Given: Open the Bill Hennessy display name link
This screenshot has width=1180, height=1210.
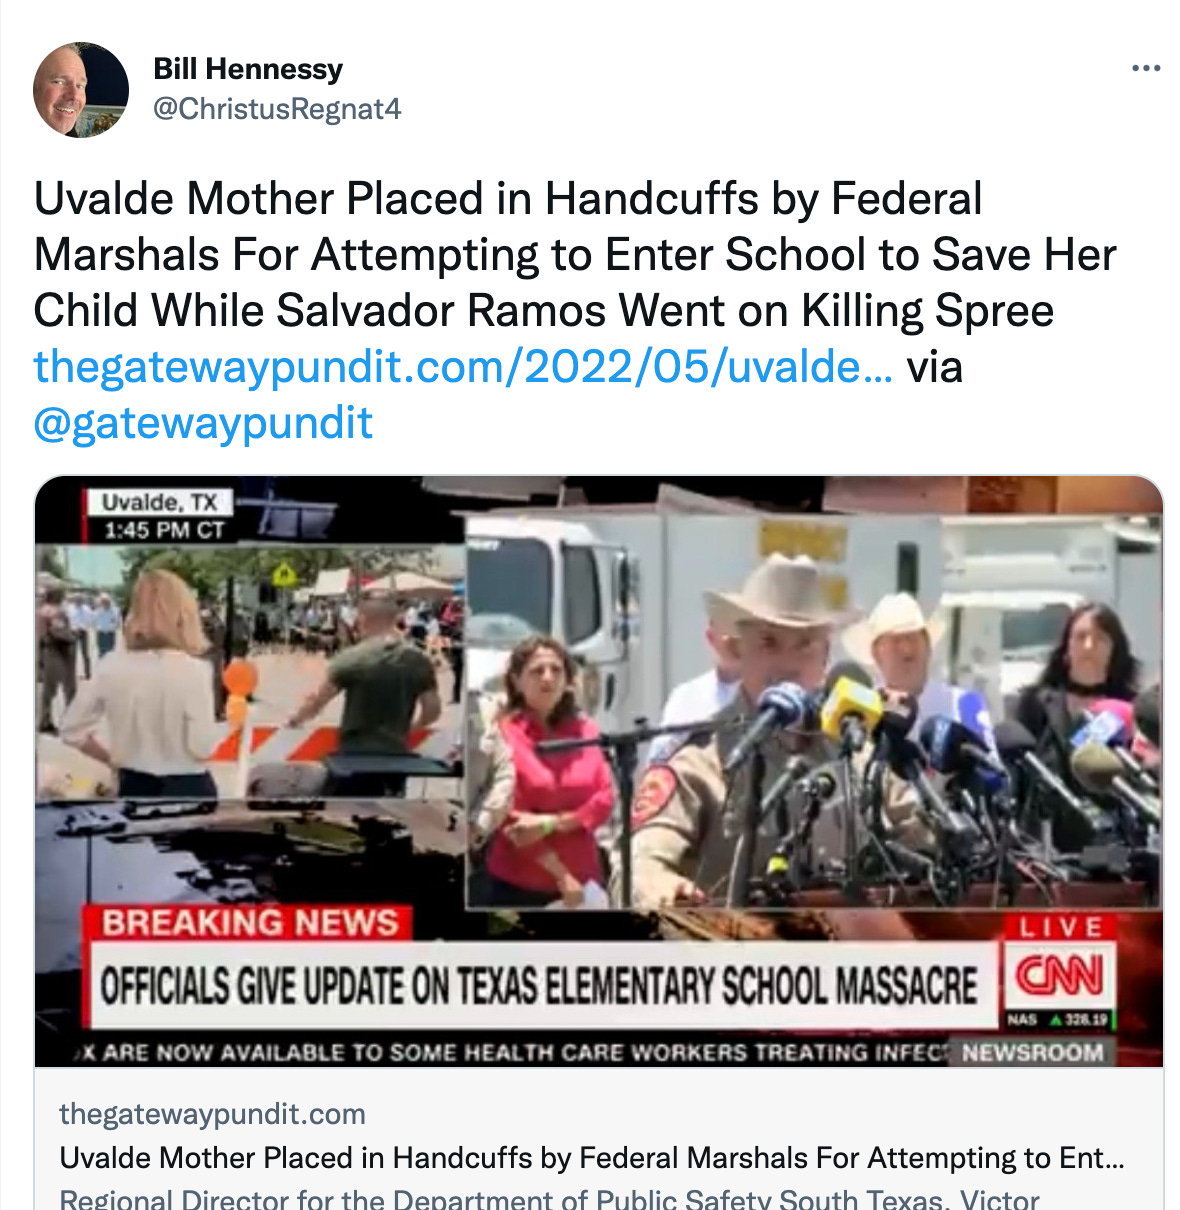Looking at the screenshot, I should [248, 69].
